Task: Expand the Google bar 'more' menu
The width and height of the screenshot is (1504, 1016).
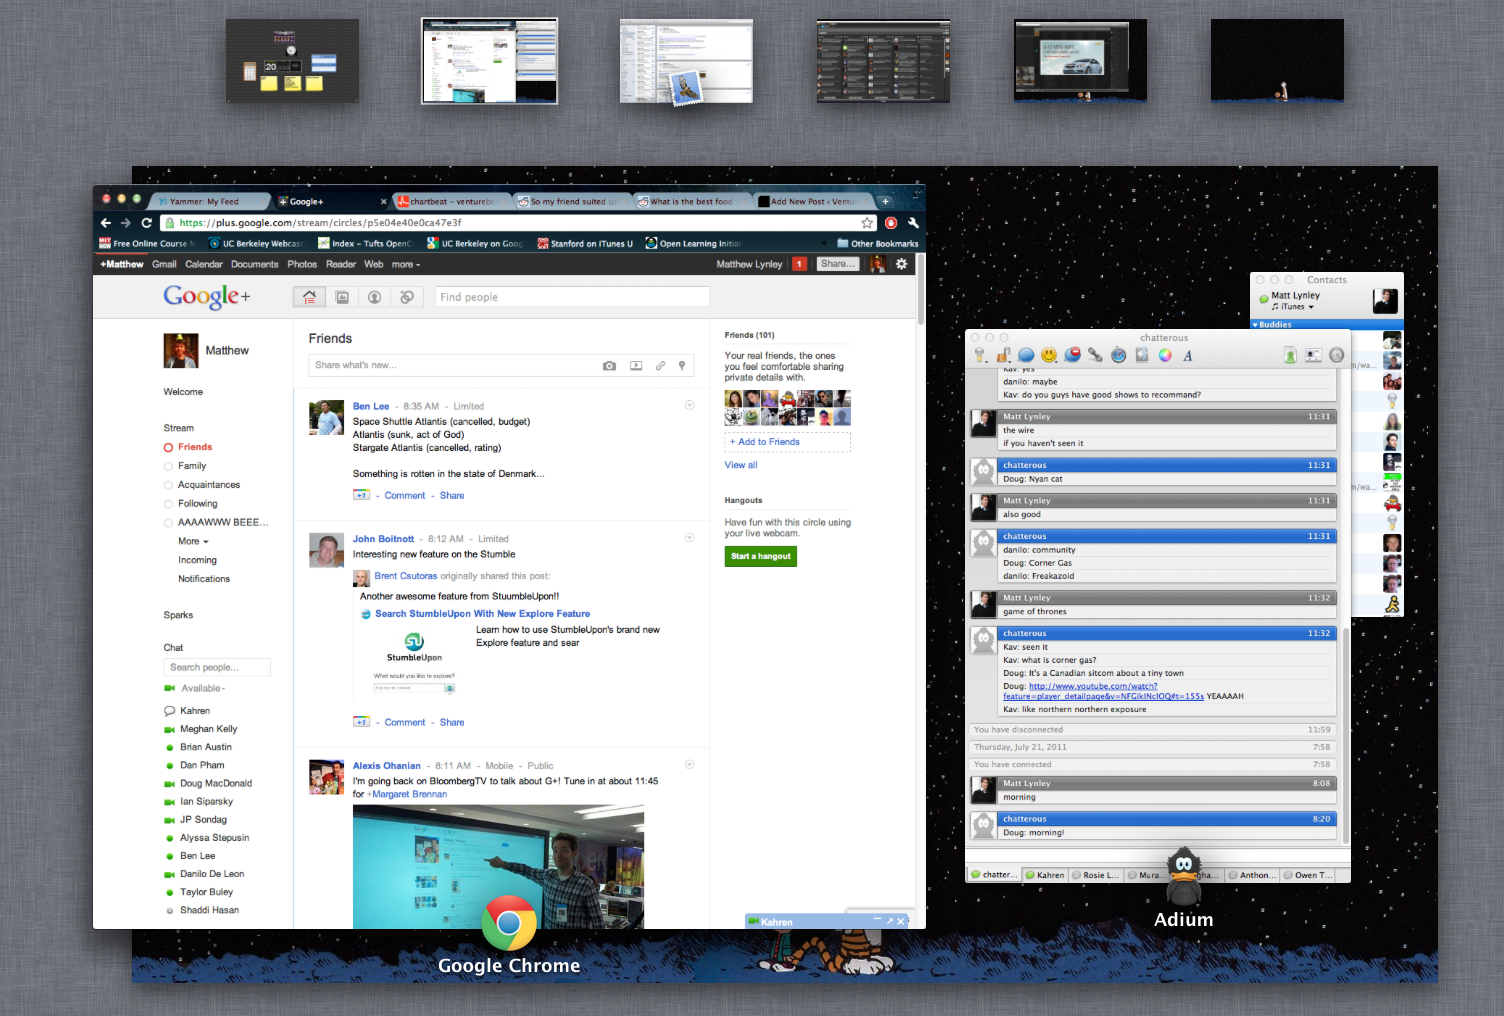Action: pyautogui.click(x=406, y=264)
